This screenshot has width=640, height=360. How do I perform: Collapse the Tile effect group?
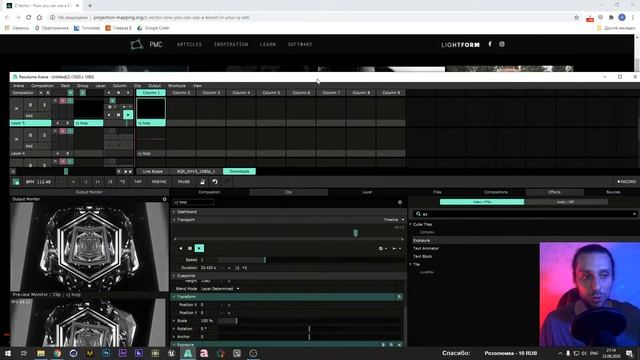411,264
